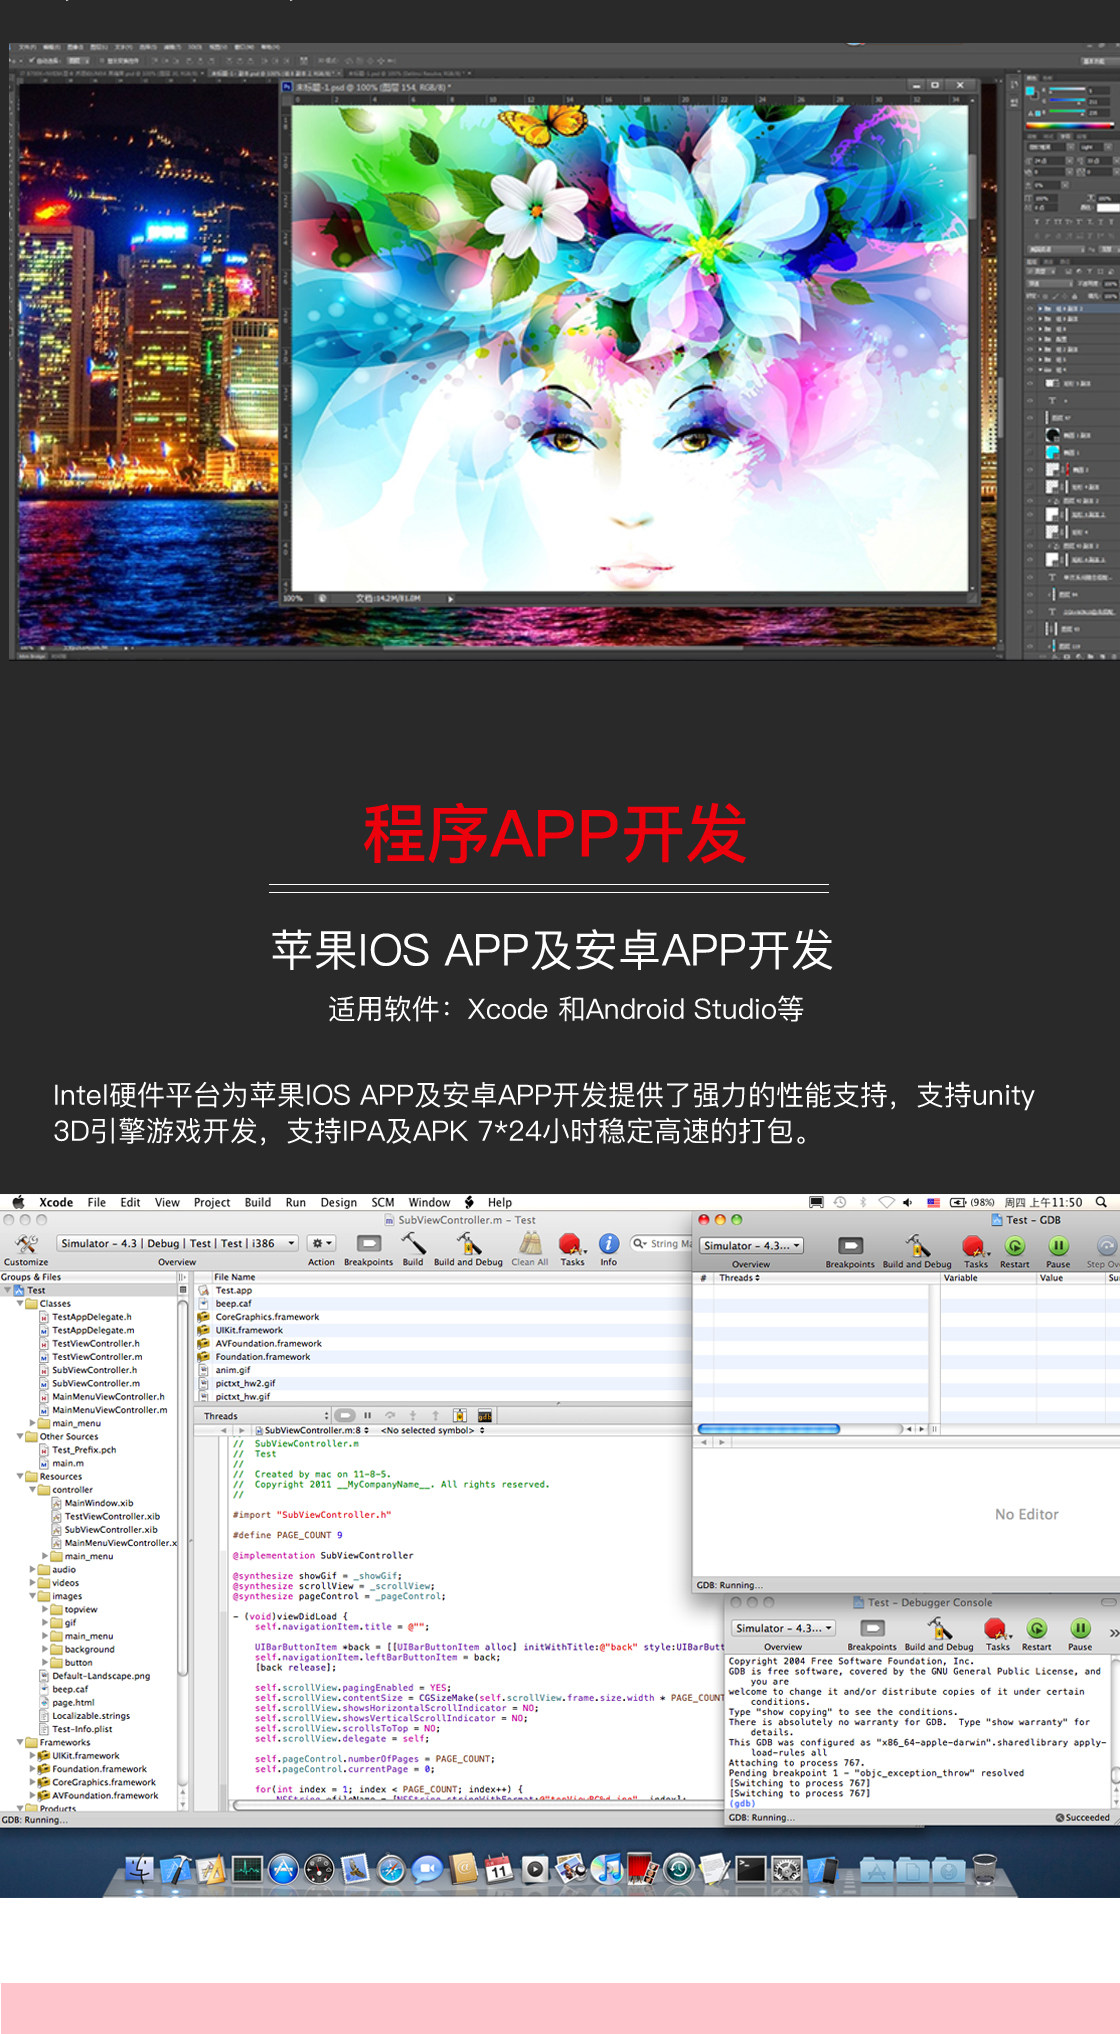Open the Threads popup in the debugger bar

coord(265,1415)
